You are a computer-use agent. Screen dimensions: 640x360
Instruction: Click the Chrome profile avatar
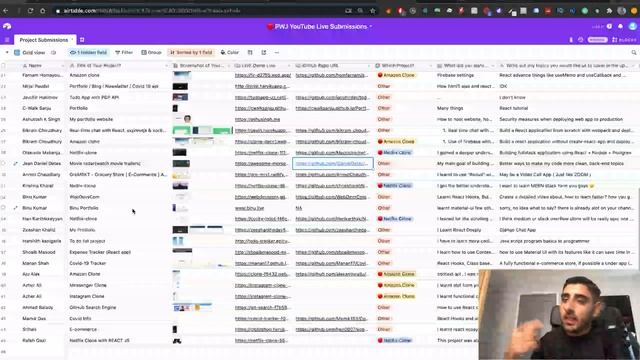[622, 11]
